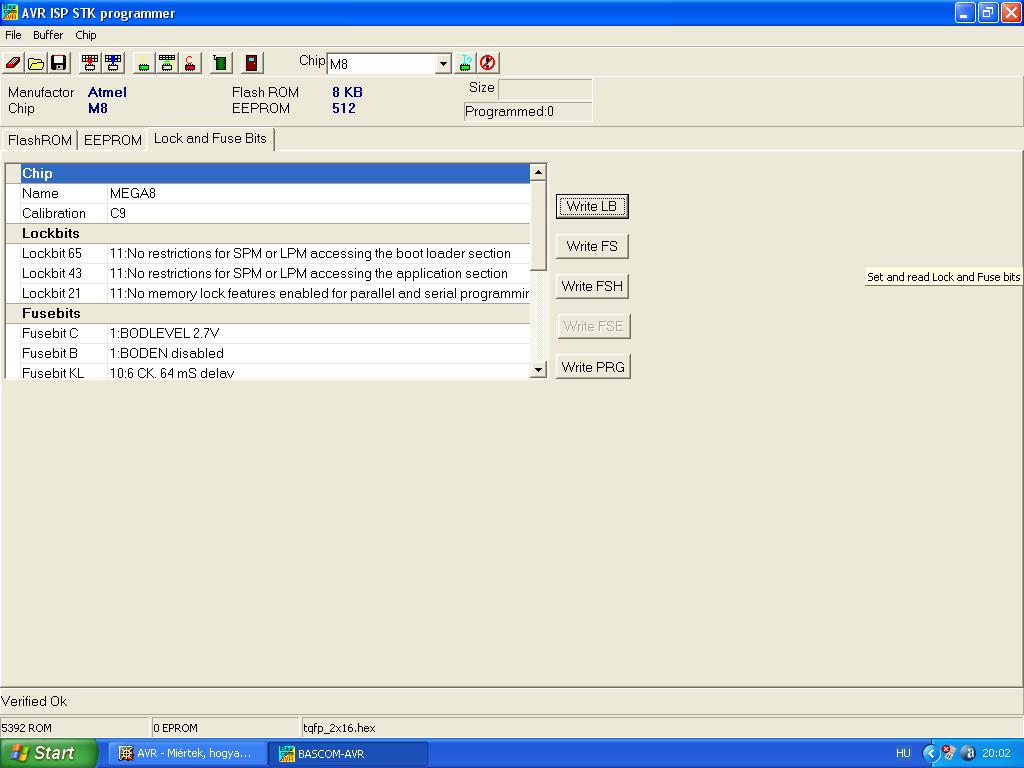This screenshot has height=768, width=1024.
Task: Switch to the EEPROM tab
Action: click(112, 140)
